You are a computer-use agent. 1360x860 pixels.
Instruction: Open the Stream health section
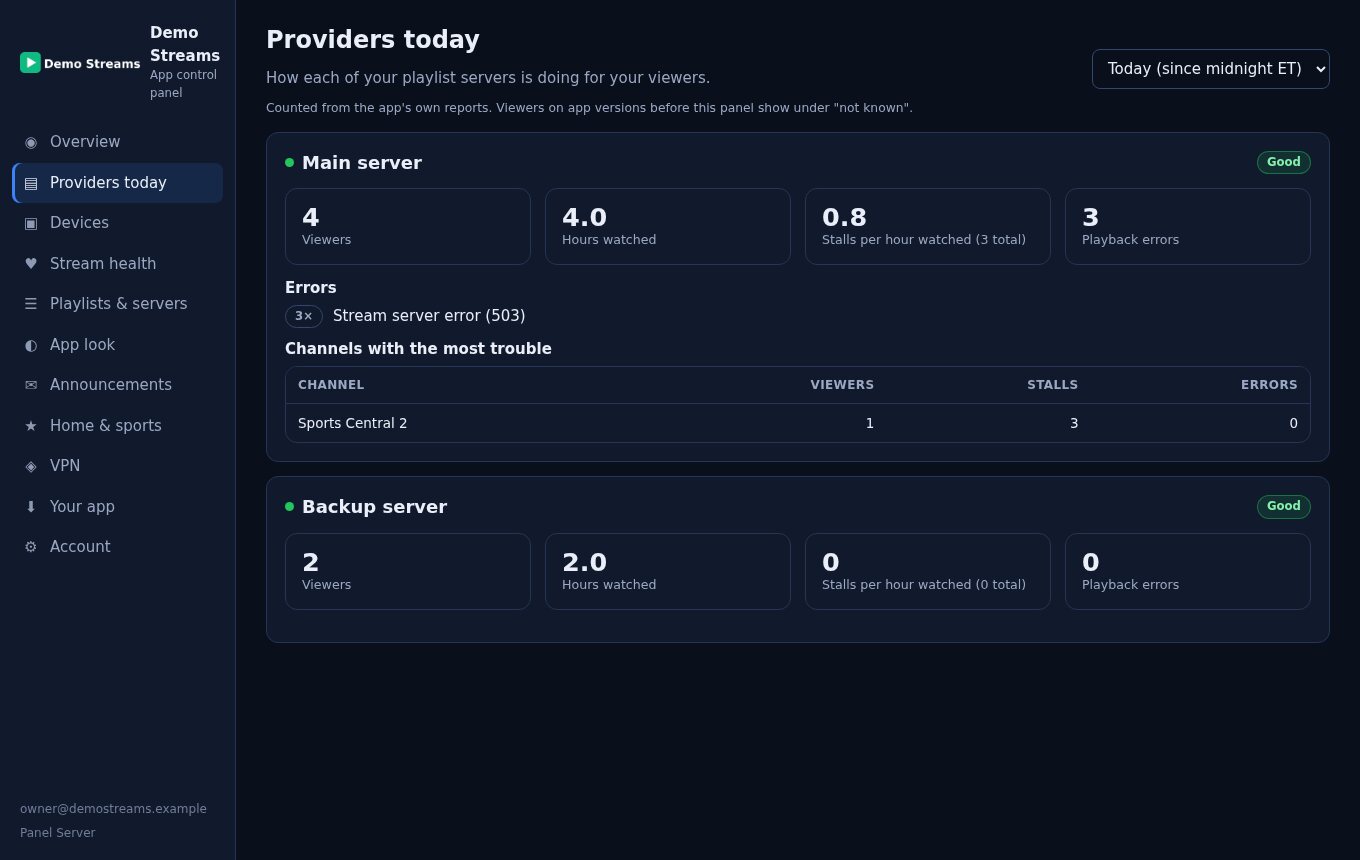point(118,264)
